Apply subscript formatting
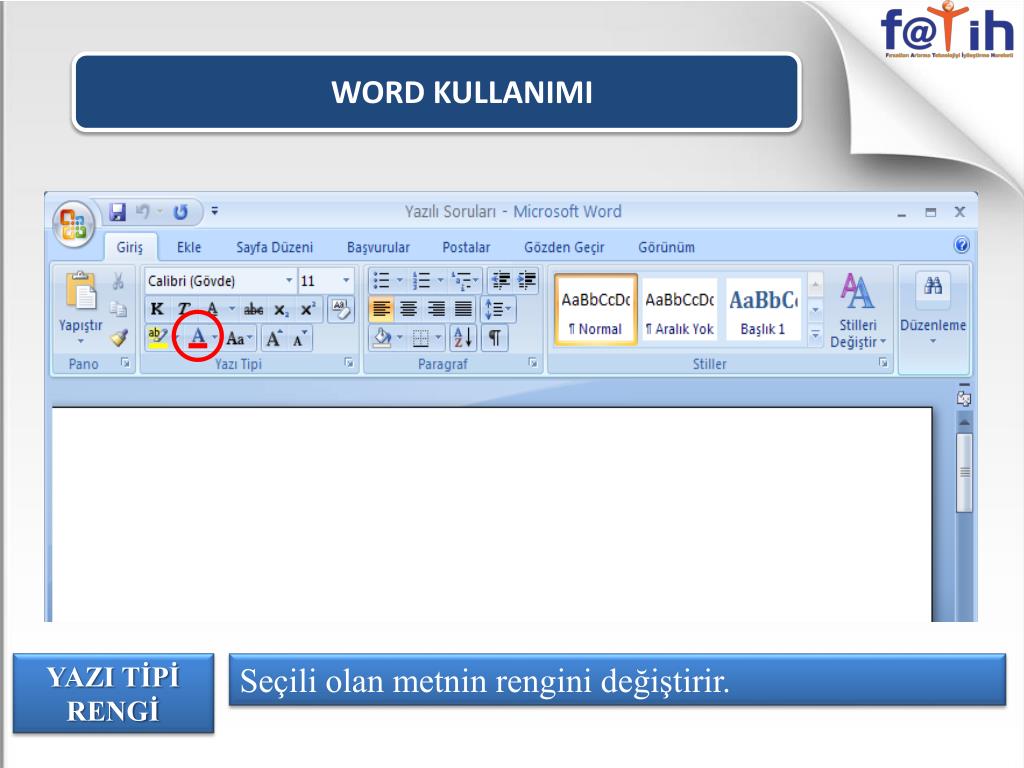The image size is (1024, 768). coord(281,310)
